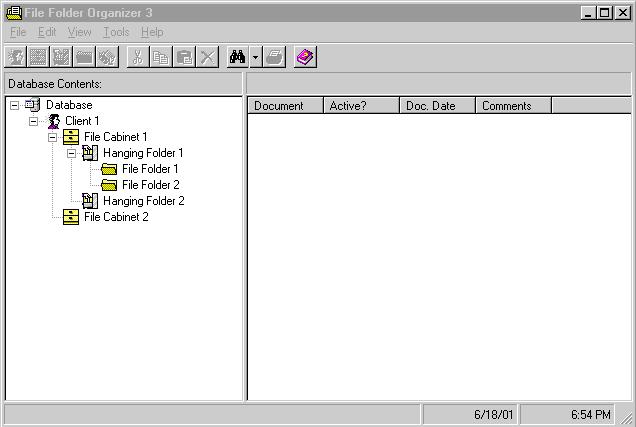Click the Database Contents: panel label
The image size is (636, 427).
pos(55,84)
